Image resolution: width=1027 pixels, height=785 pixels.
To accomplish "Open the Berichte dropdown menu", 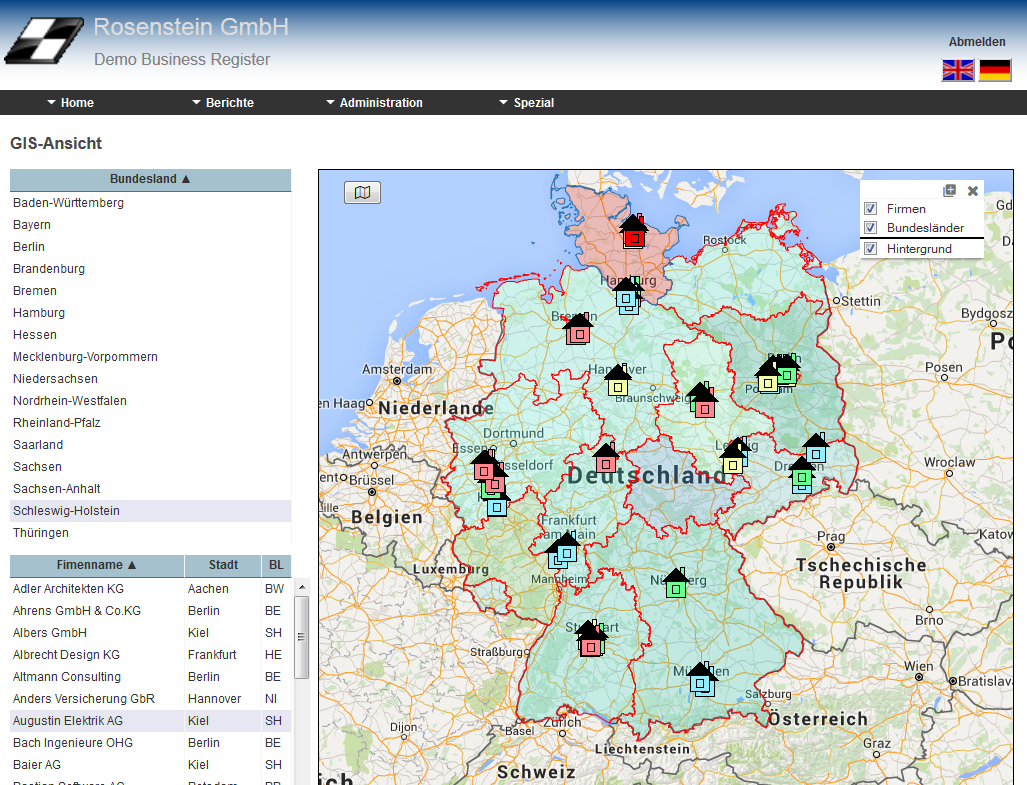I will click(x=229, y=103).
